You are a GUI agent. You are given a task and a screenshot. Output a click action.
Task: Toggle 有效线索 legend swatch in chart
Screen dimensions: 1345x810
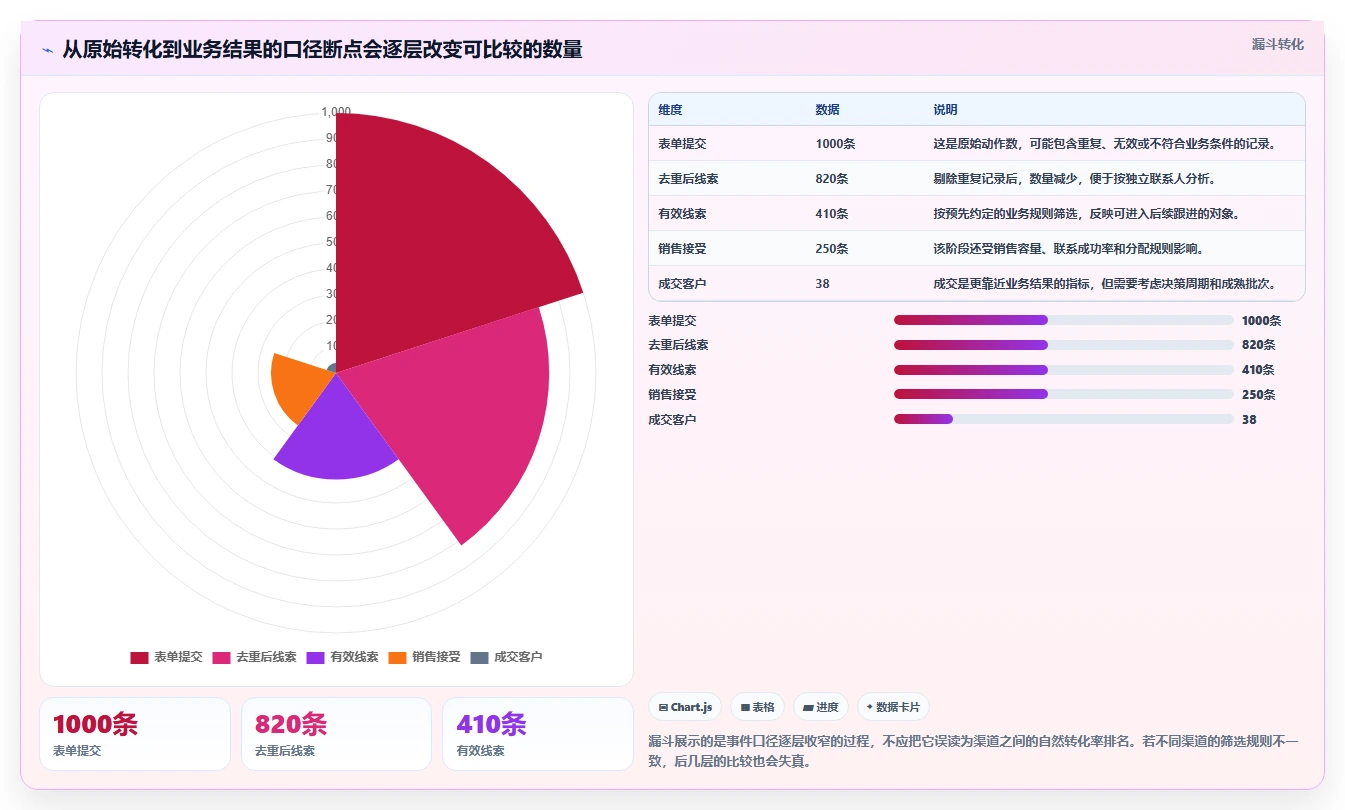point(315,657)
